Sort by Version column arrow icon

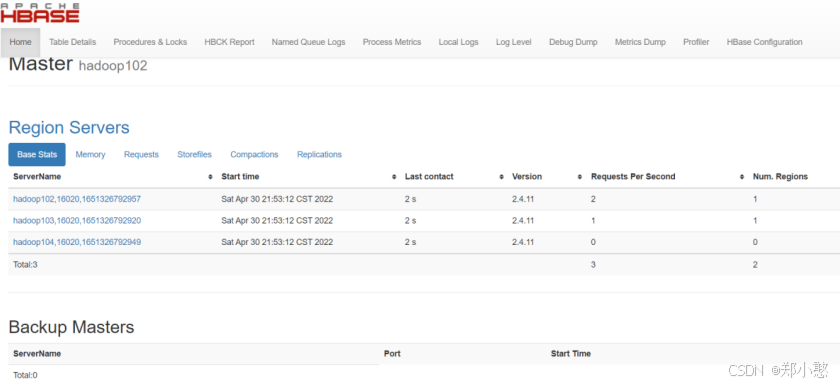[580, 177]
